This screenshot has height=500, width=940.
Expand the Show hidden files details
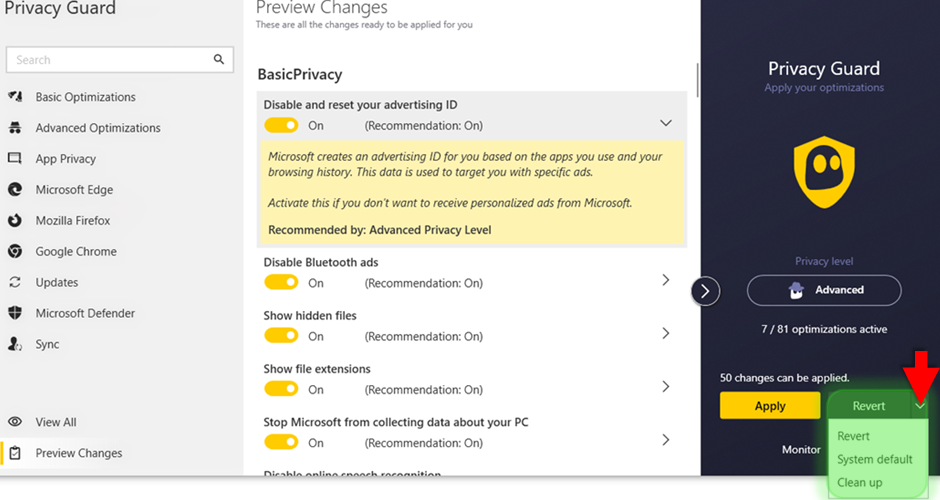point(665,333)
